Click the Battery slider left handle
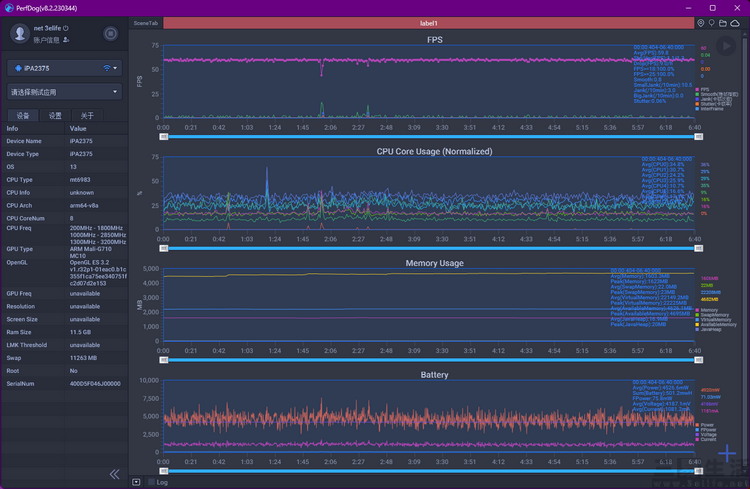The height and width of the screenshot is (489, 750). point(164,471)
